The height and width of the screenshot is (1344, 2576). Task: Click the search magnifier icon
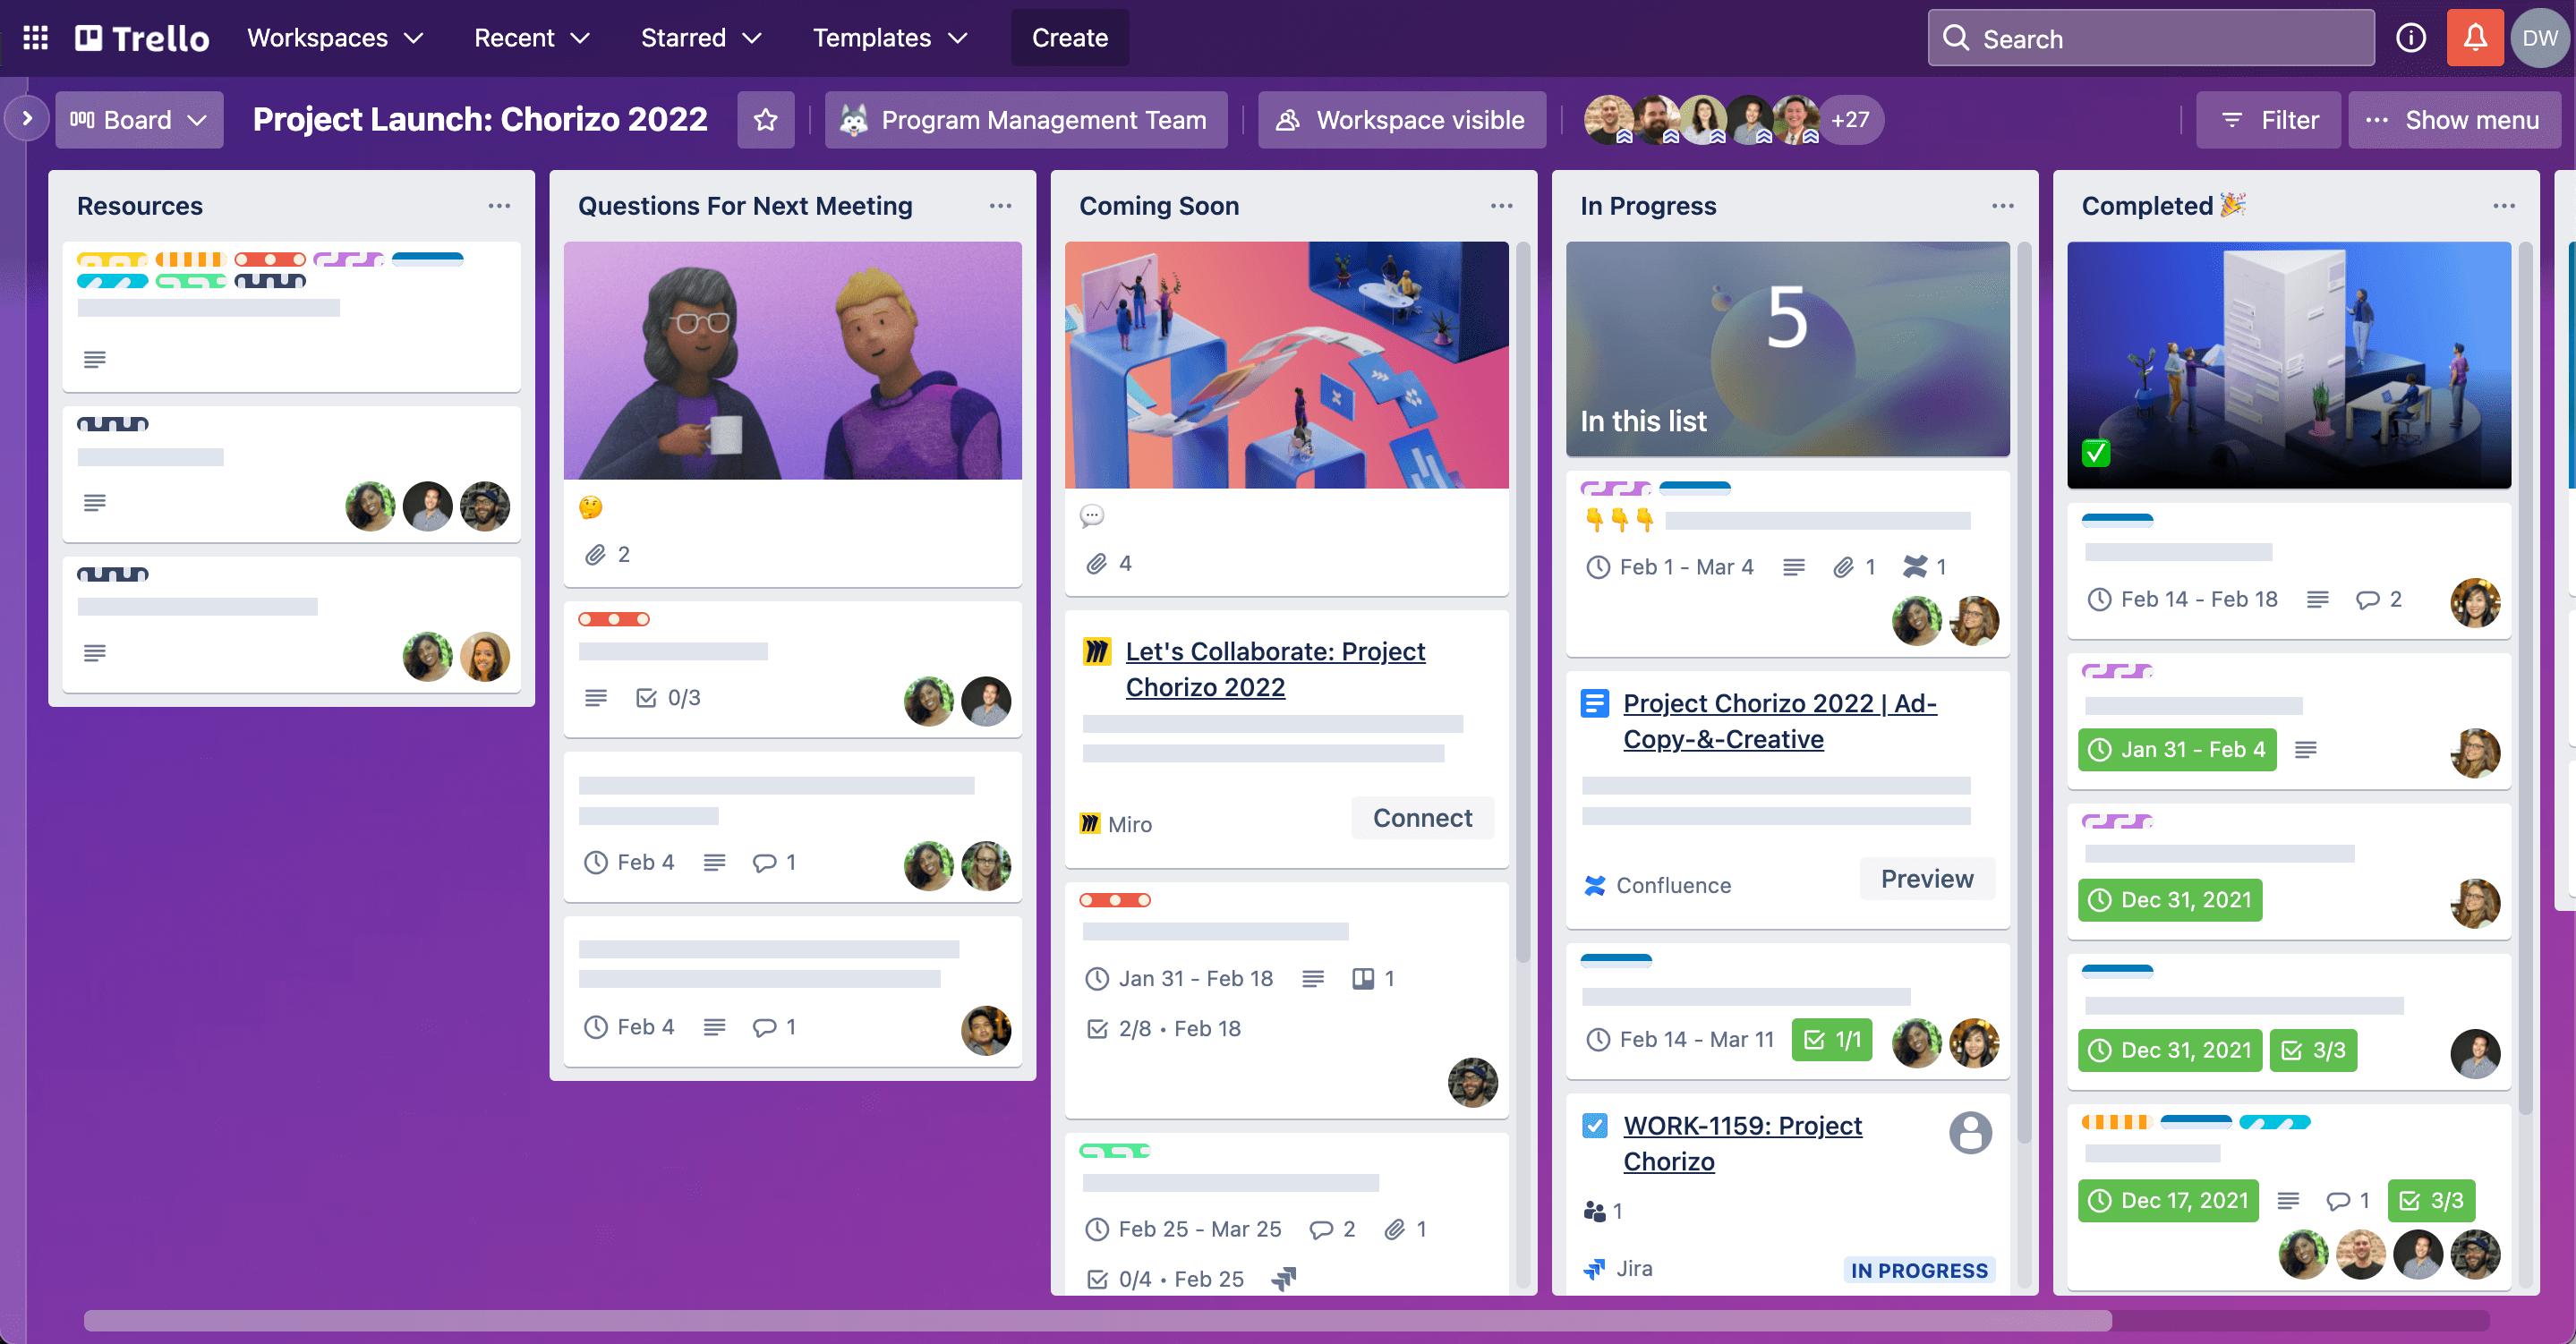1958,38
